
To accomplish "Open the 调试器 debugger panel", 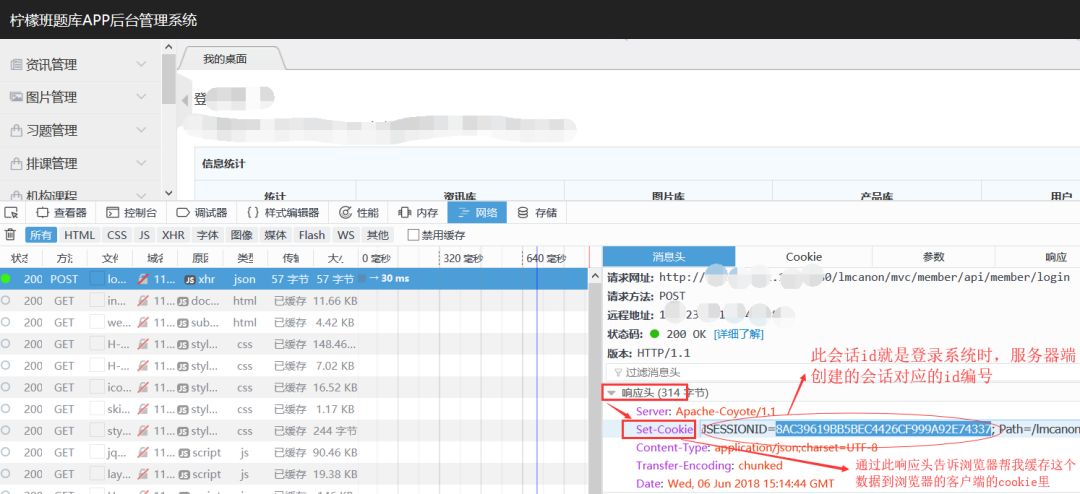I will point(202,212).
